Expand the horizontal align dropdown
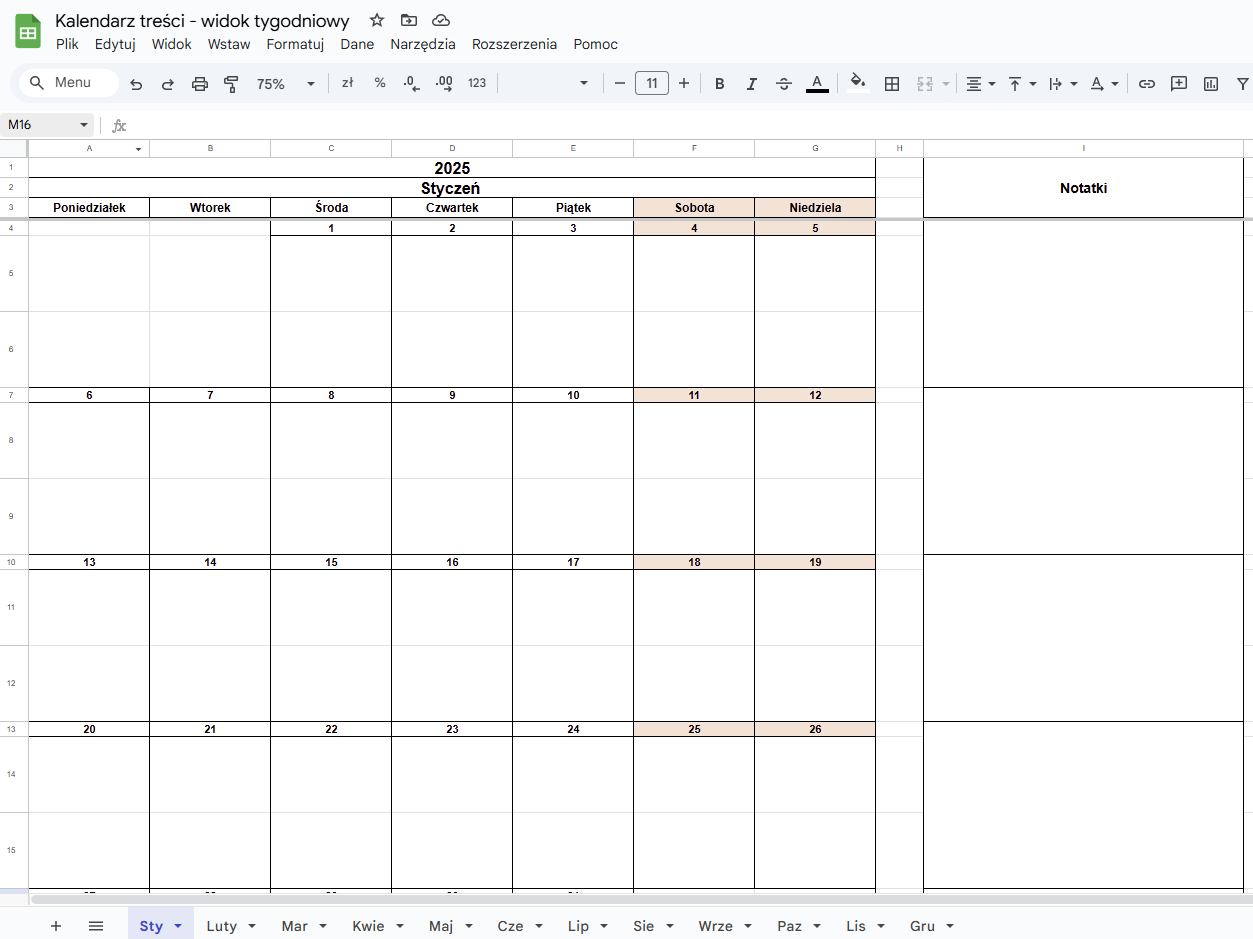 pos(980,84)
